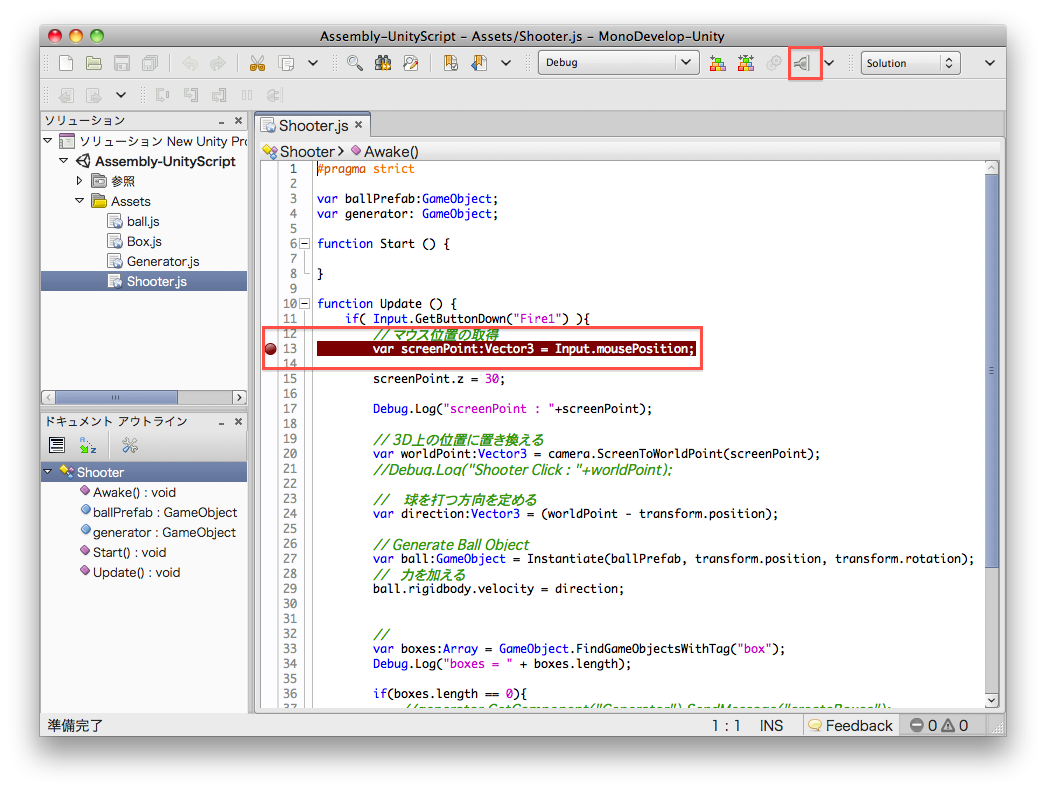1046x791 pixels.
Task: Click the Undo arrow icon
Action: coord(190,63)
